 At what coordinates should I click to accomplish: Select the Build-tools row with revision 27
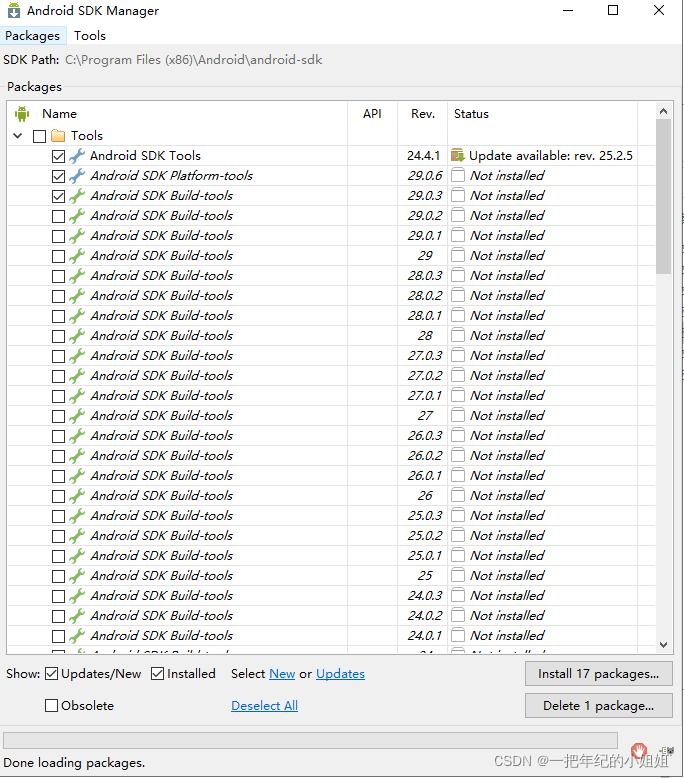tap(331, 416)
